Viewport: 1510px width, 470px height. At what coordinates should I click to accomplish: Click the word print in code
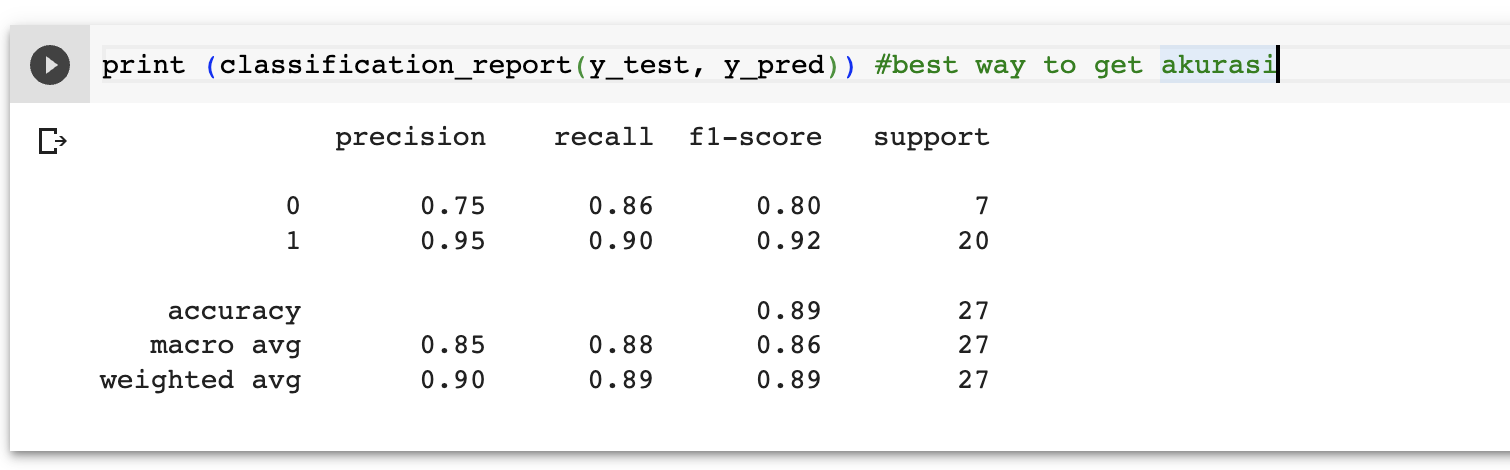(144, 66)
